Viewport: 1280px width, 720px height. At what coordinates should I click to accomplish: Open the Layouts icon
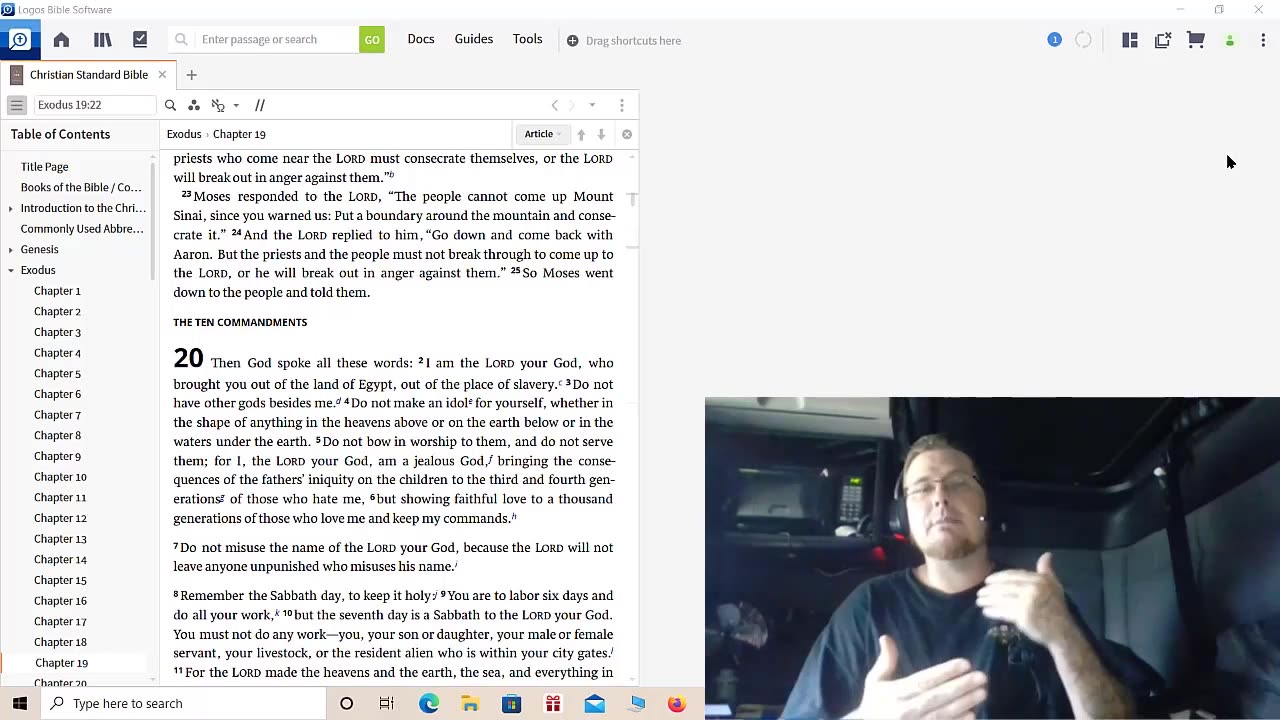(1130, 40)
